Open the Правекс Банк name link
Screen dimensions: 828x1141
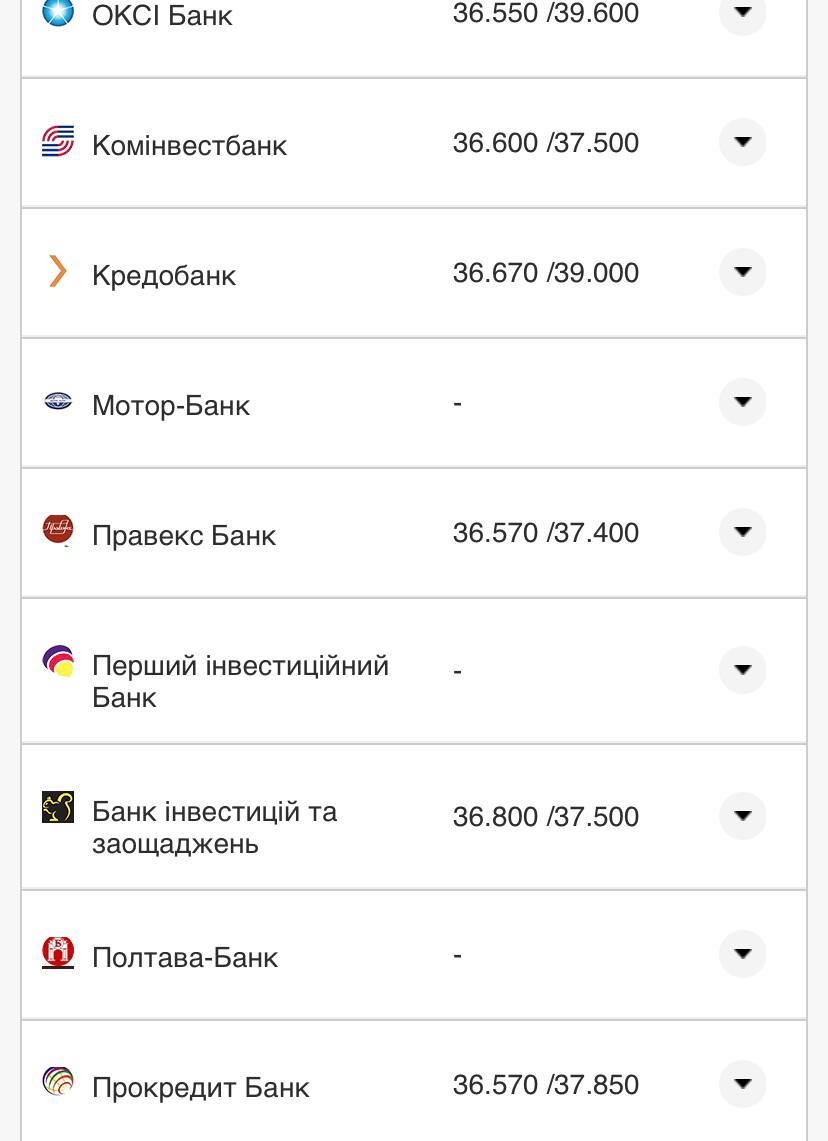click(184, 535)
